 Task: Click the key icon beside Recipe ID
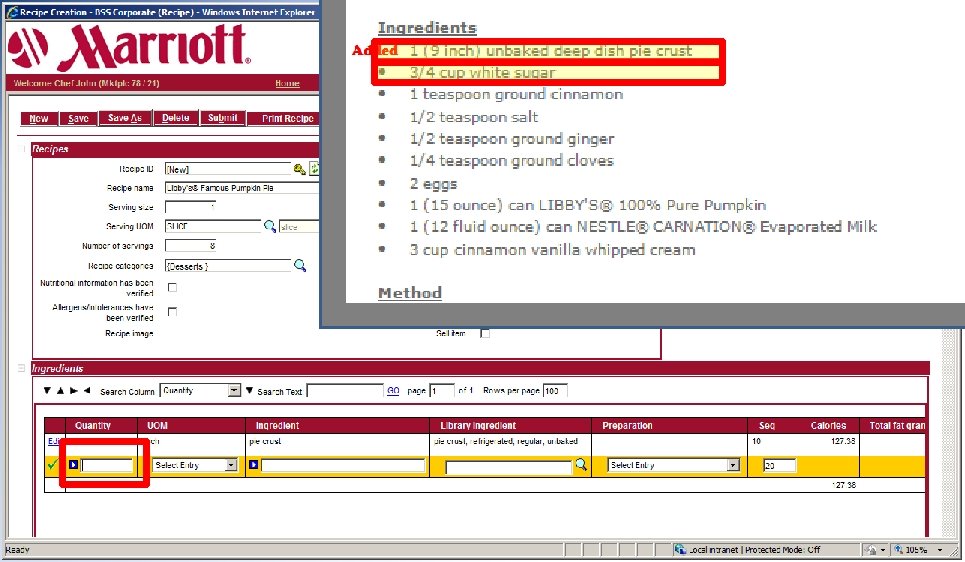coord(300,169)
